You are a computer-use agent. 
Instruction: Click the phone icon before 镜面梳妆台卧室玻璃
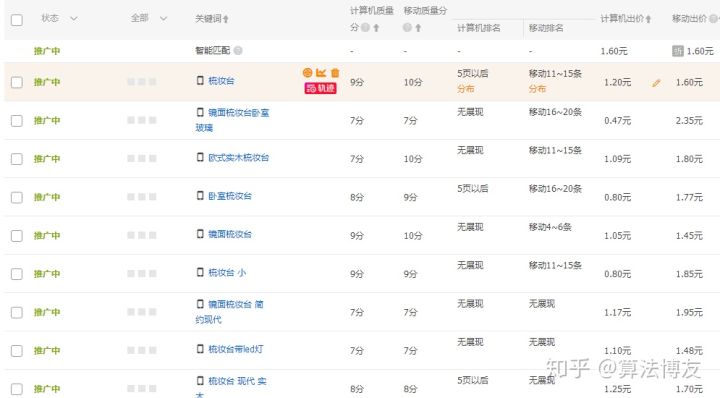coord(200,112)
